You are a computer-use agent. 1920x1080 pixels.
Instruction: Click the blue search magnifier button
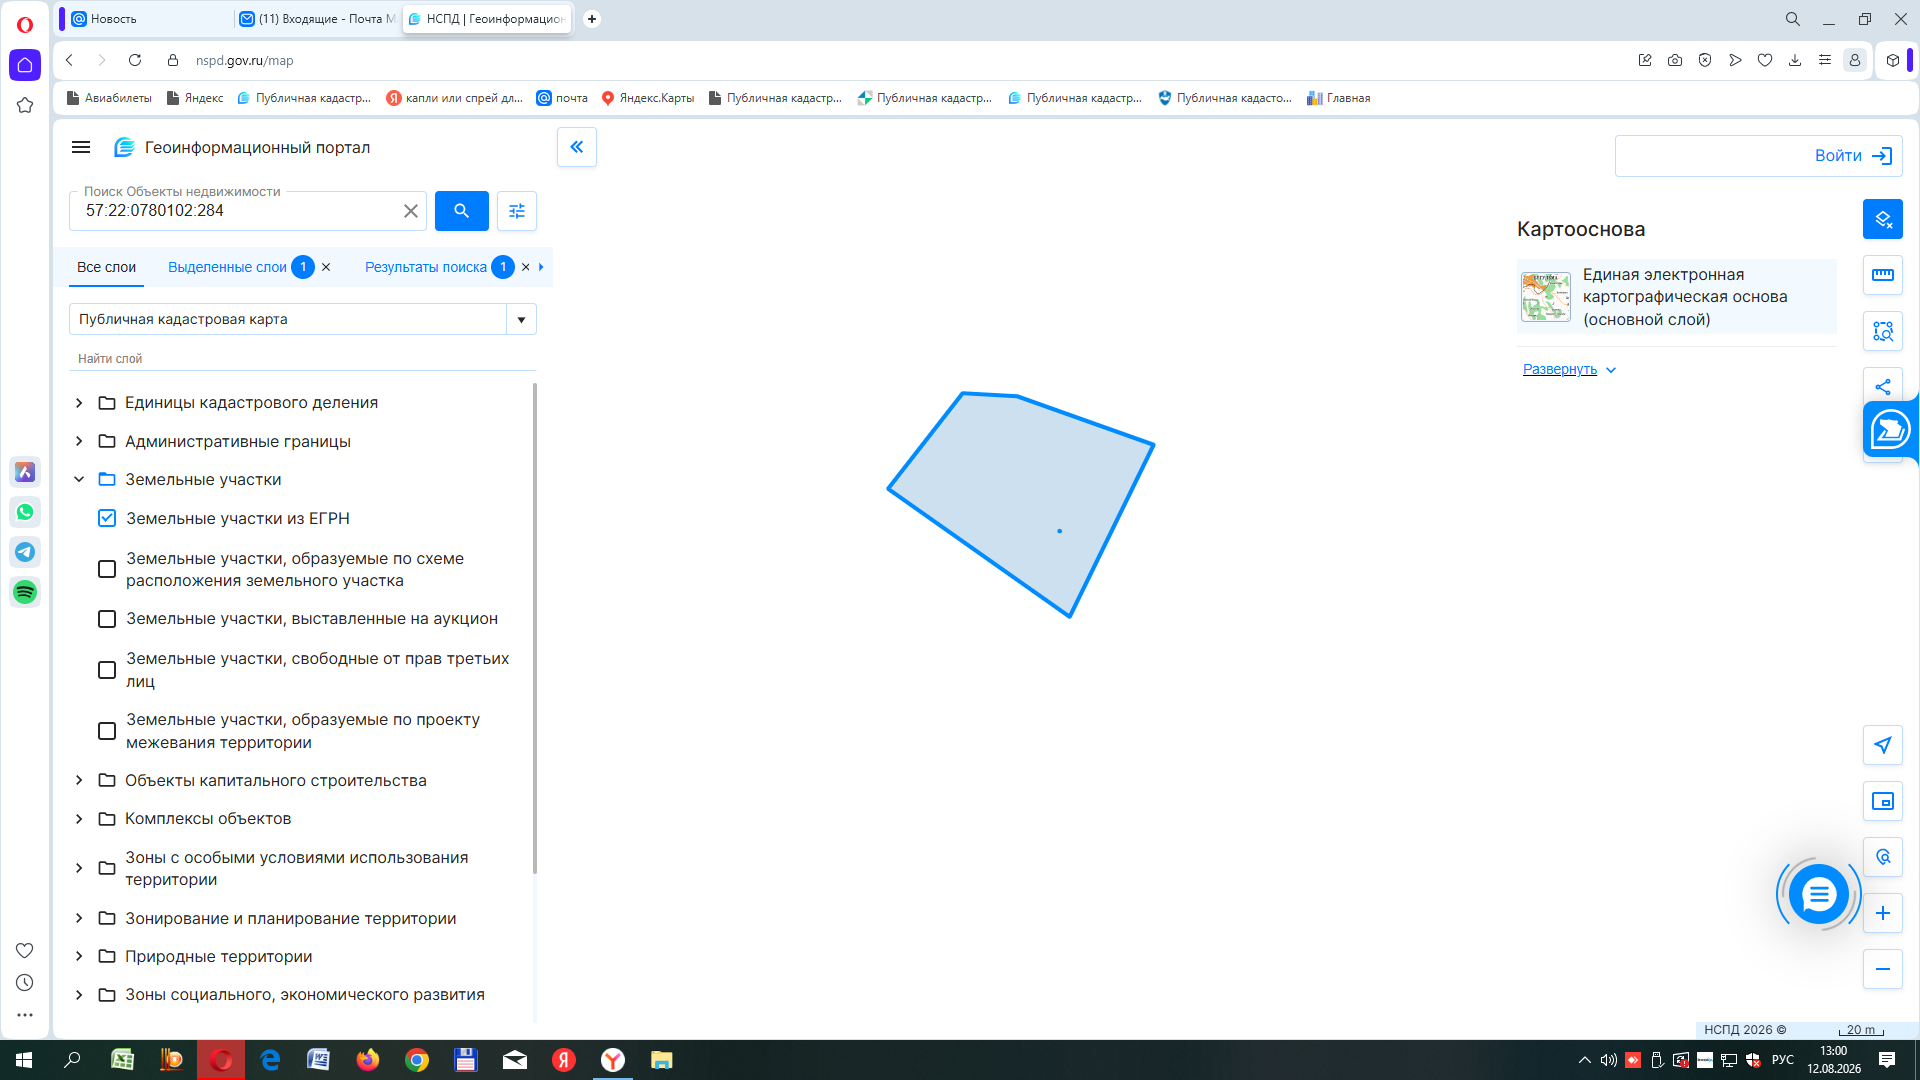pos(461,211)
